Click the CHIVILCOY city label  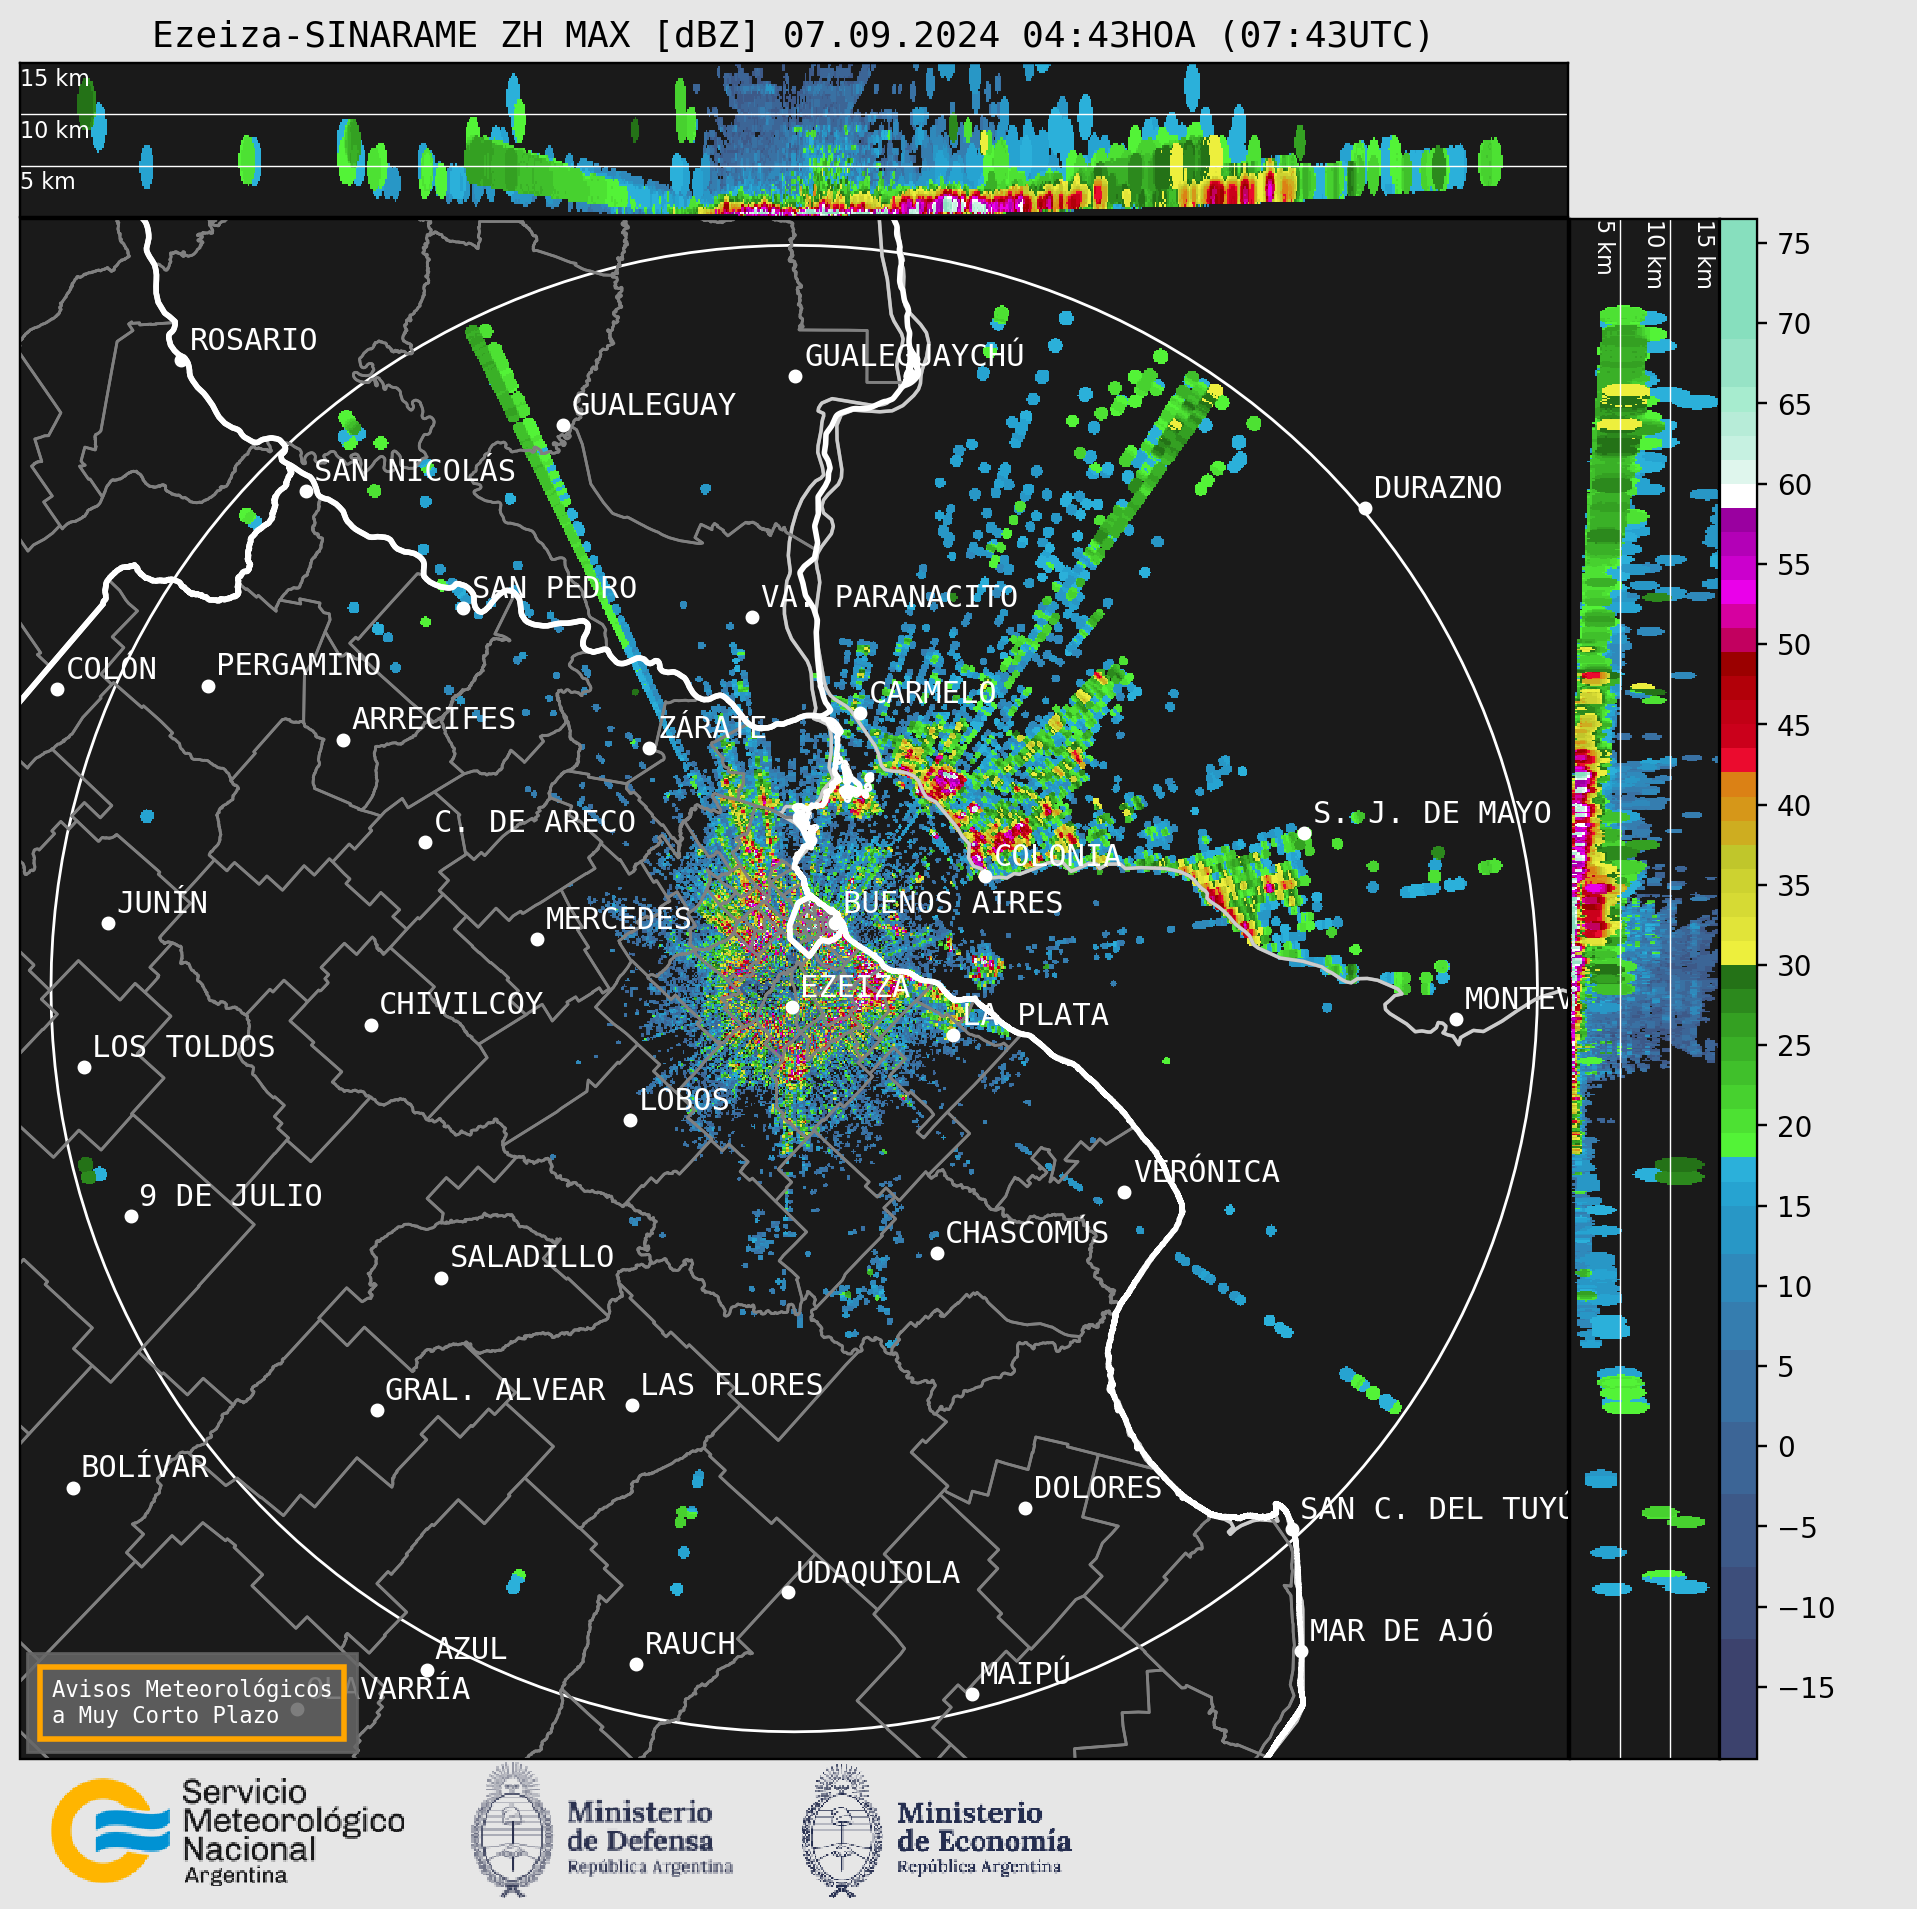pos(461,1004)
